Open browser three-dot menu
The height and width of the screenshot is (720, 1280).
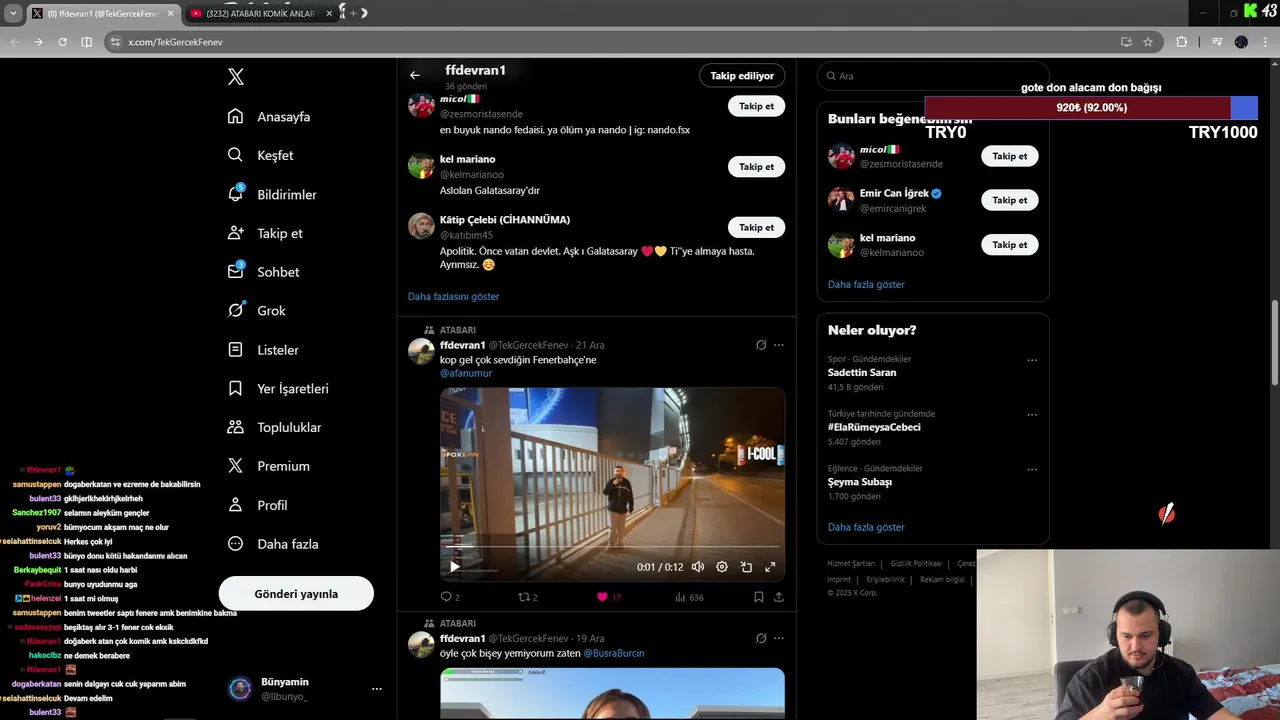pos(1266,42)
